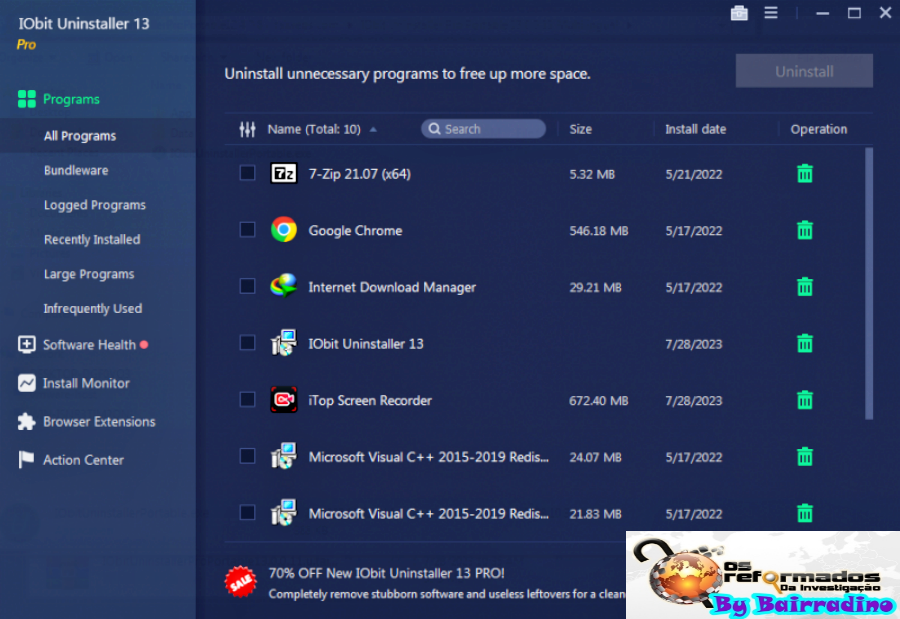Check the IObit Uninstaller 13 checkbox
Viewport: 900px width, 619px height.
(x=247, y=343)
